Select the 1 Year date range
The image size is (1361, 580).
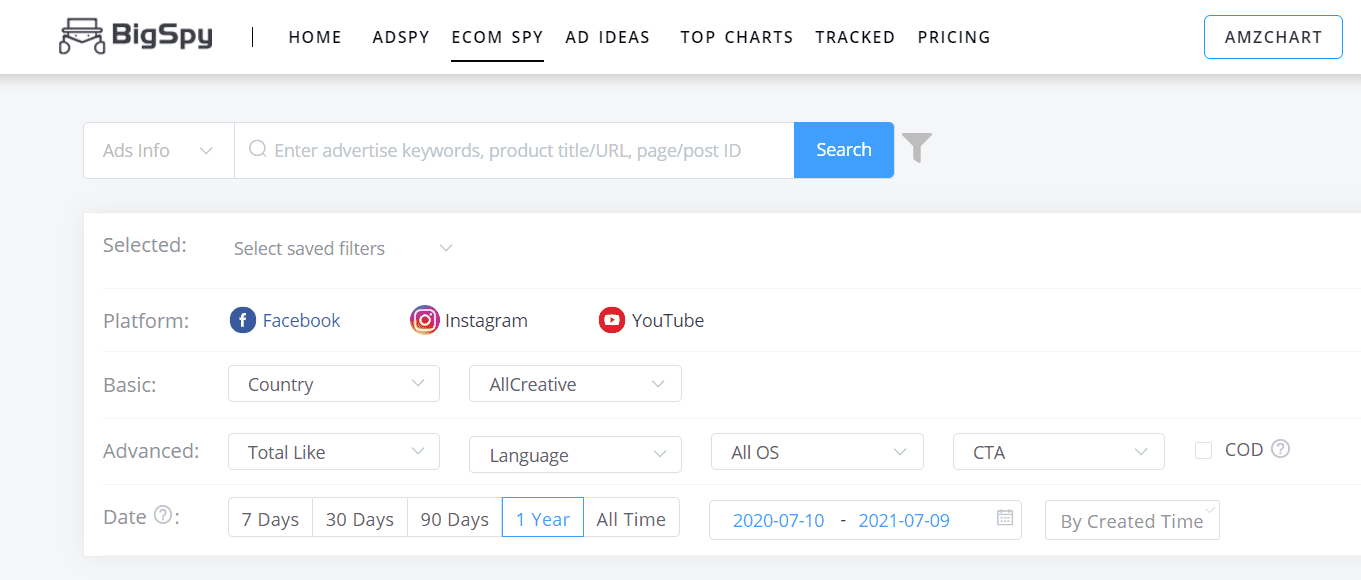(x=543, y=518)
